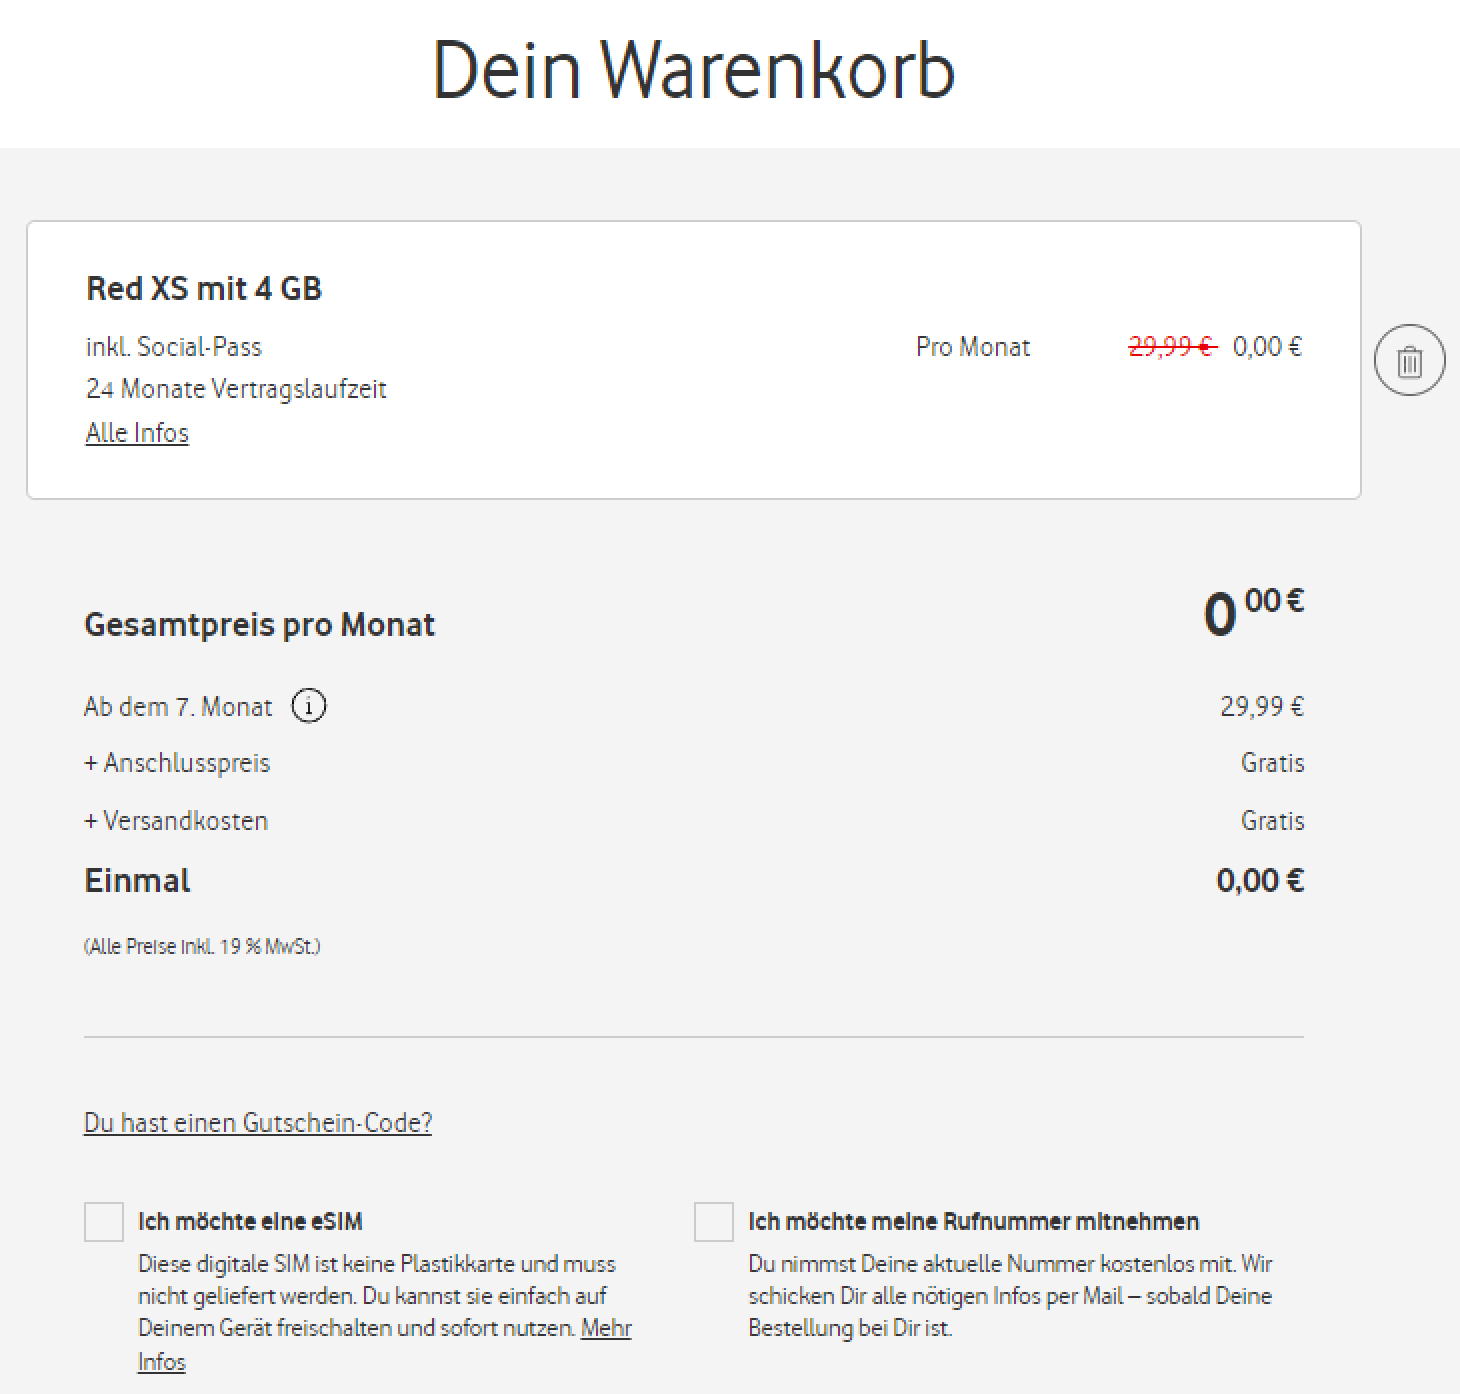This screenshot has width=1460, height=1394.
Task: Click the crossed-out 29,99 € price
Action: point(1171,347)
